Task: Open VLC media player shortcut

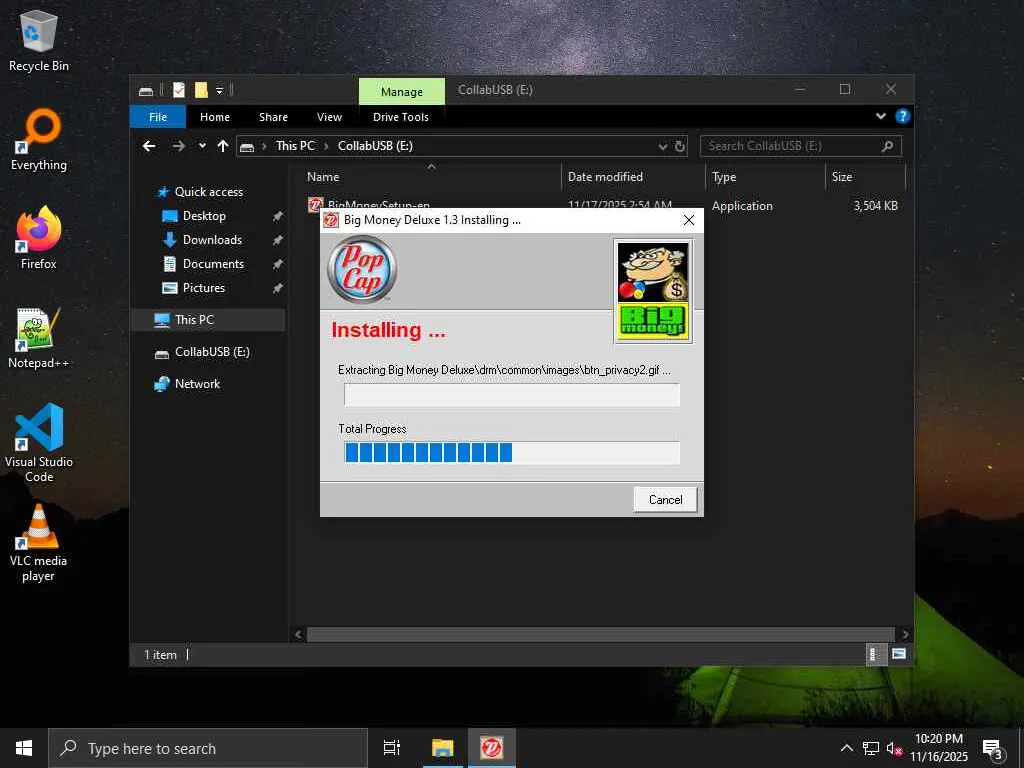Action: coord(39,542)
